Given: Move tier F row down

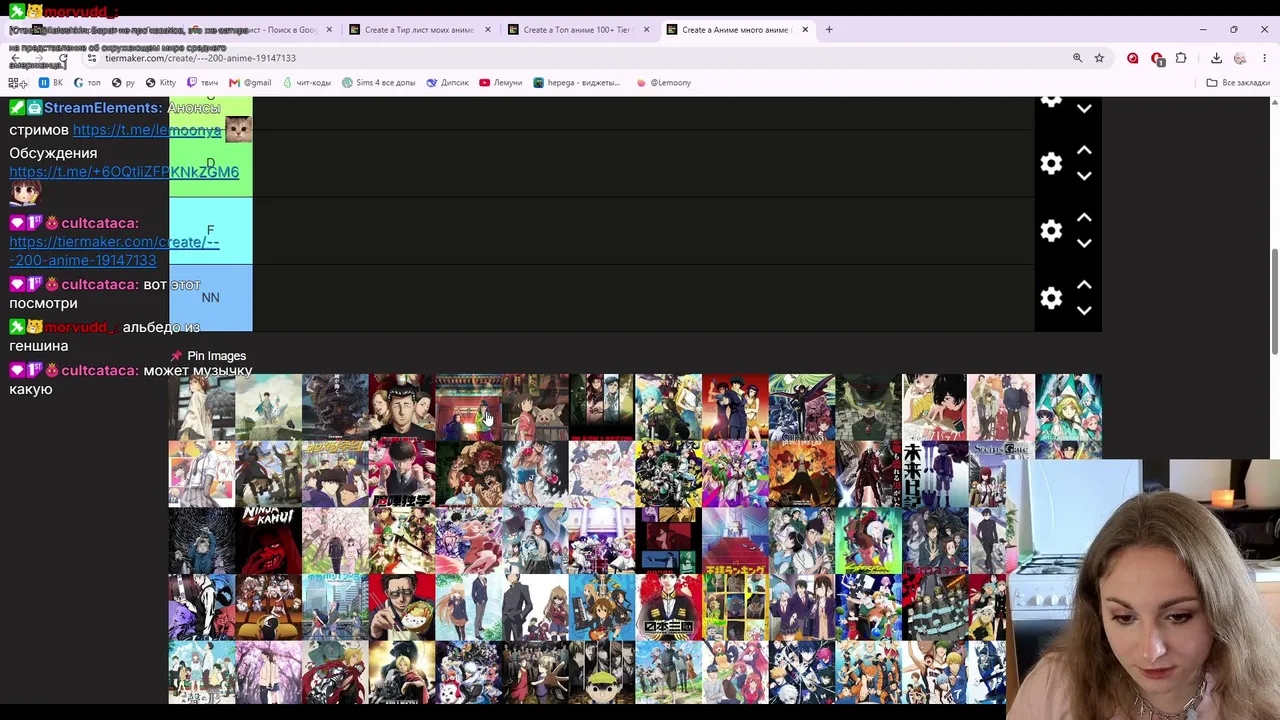Looking at the screenshot, I should click(x=1084, y=243).
